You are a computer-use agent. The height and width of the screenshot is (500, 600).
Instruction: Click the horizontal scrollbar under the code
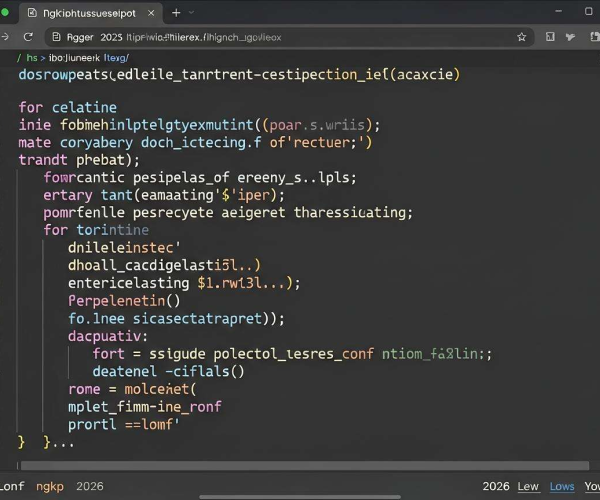click(x=305, y=466)
